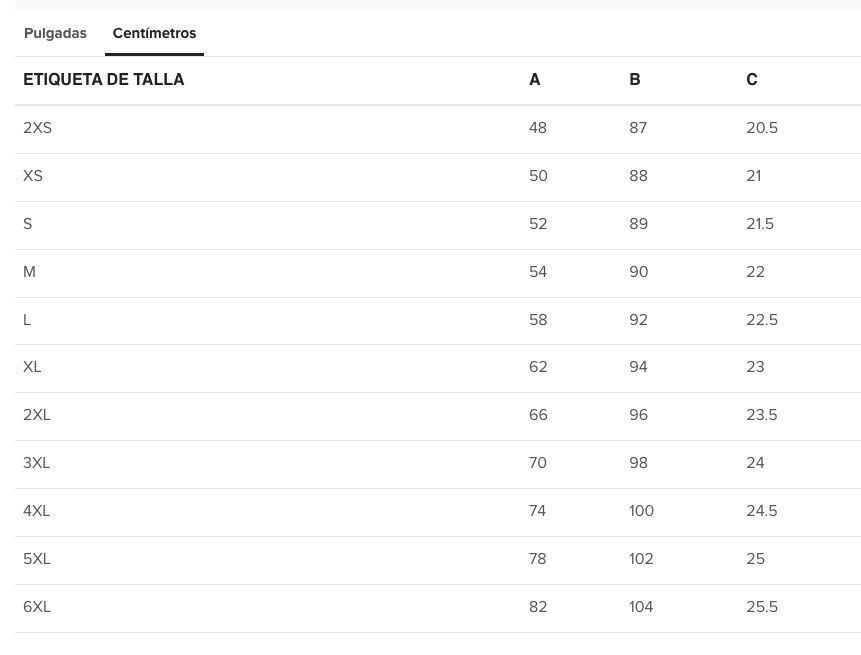861x655 pixels.
Task: Click value 48 in 2XS row
Action: (x=538, y=128)
